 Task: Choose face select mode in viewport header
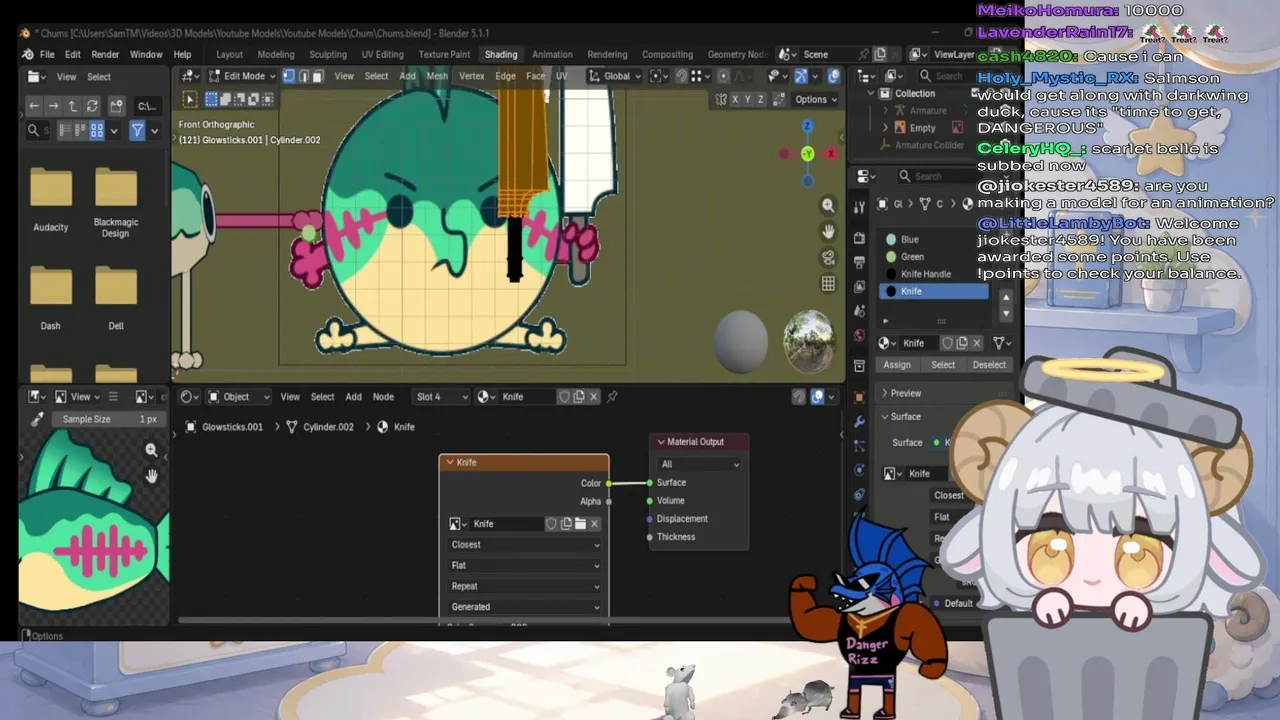coord(317,76)
